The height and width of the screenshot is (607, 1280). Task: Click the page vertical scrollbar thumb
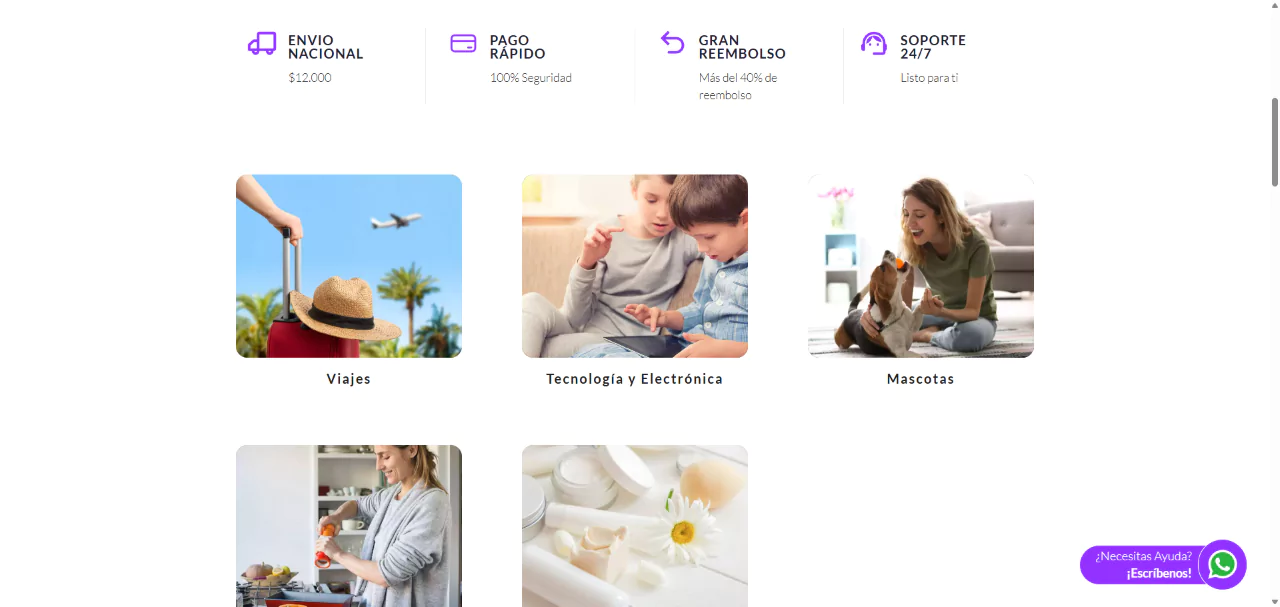point(1274,142)
